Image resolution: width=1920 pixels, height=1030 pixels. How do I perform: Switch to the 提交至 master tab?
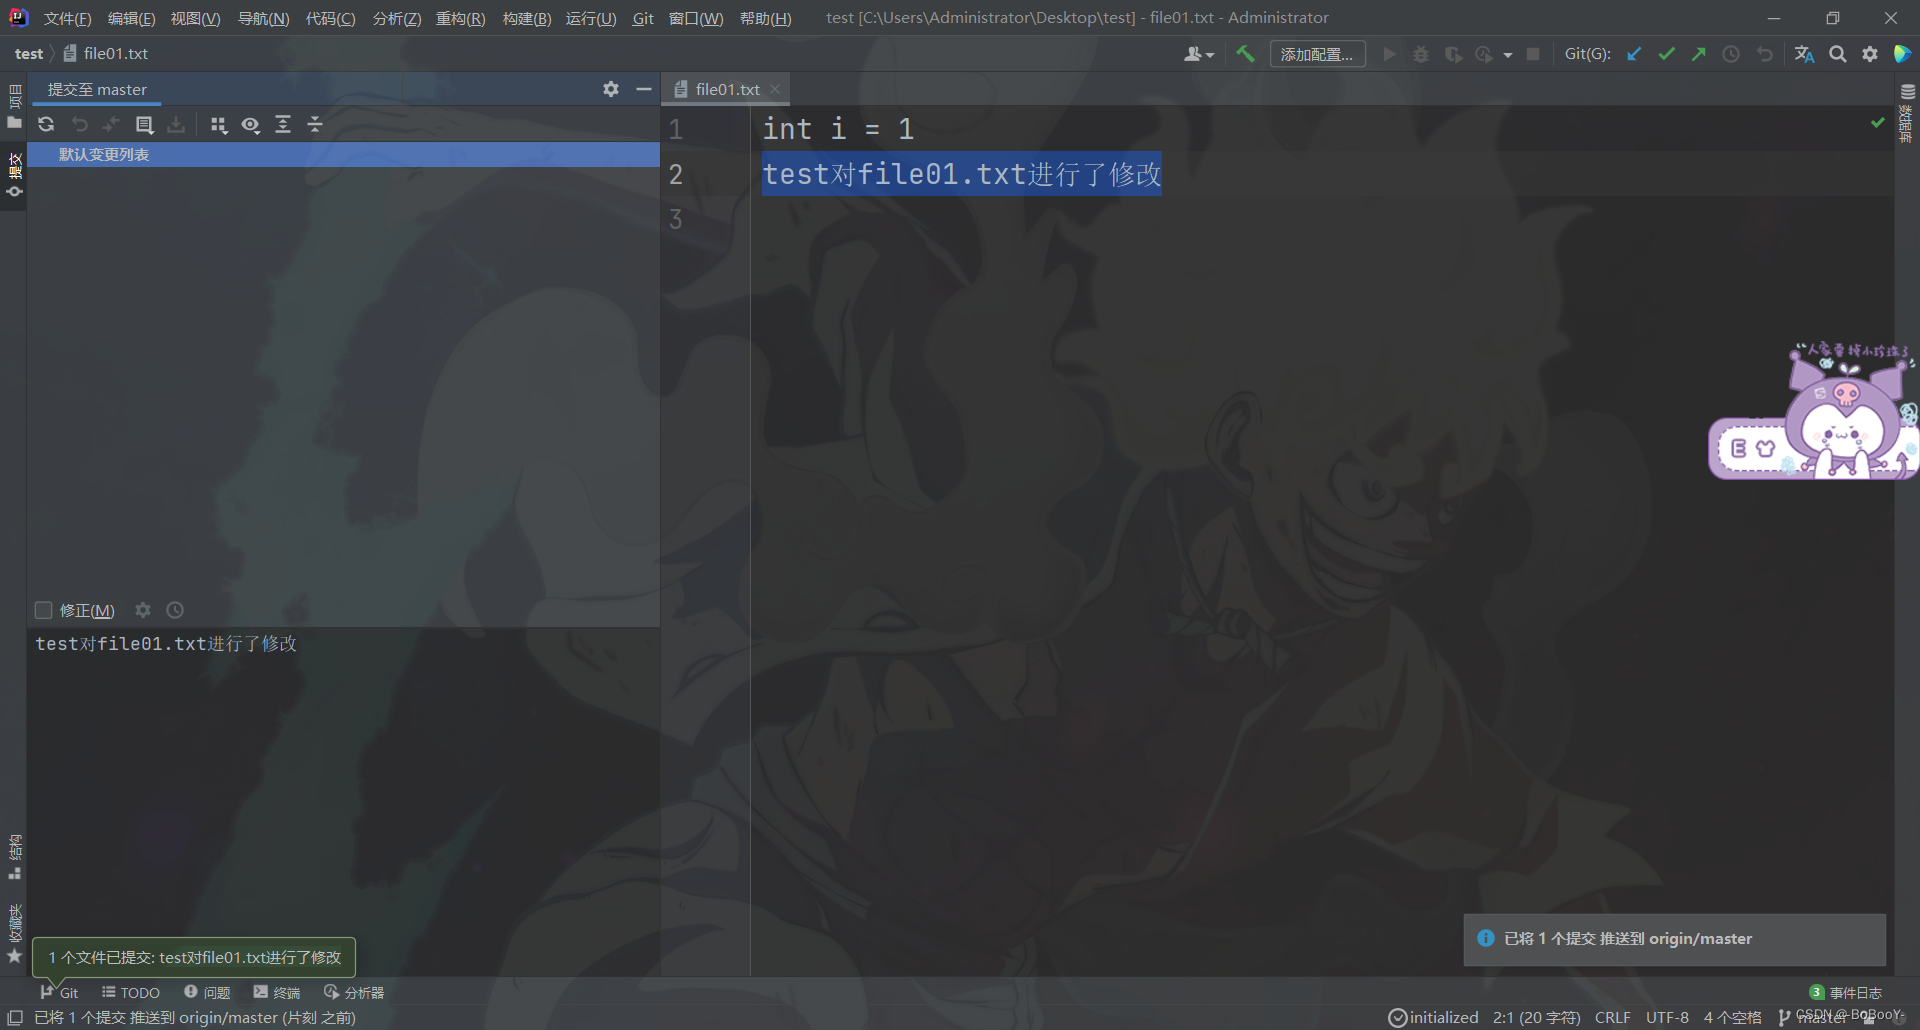click(x=97, y=89)
